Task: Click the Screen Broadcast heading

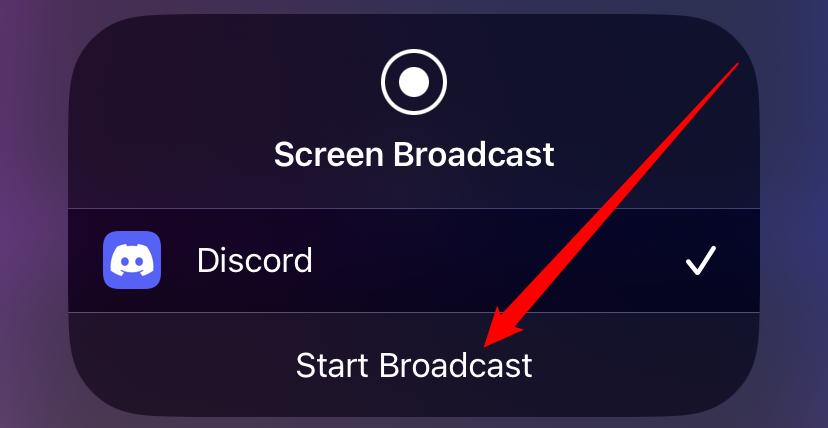Action: 414,155
